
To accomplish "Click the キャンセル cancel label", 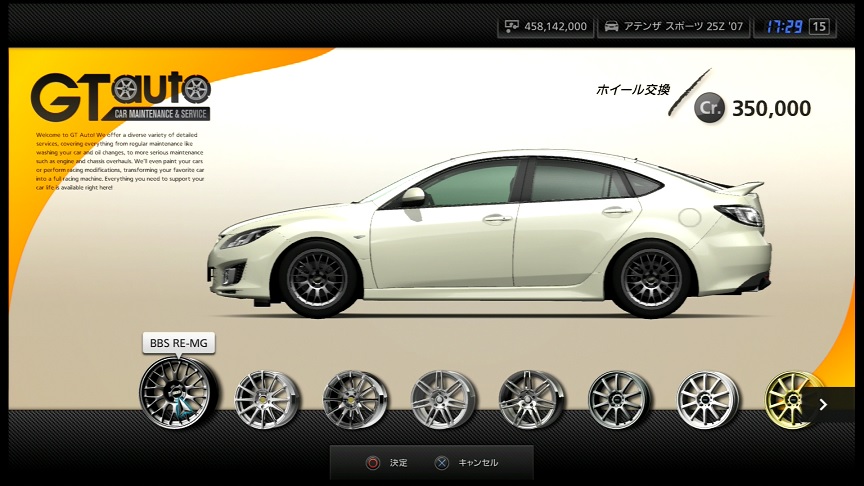I will click(478, 463).
